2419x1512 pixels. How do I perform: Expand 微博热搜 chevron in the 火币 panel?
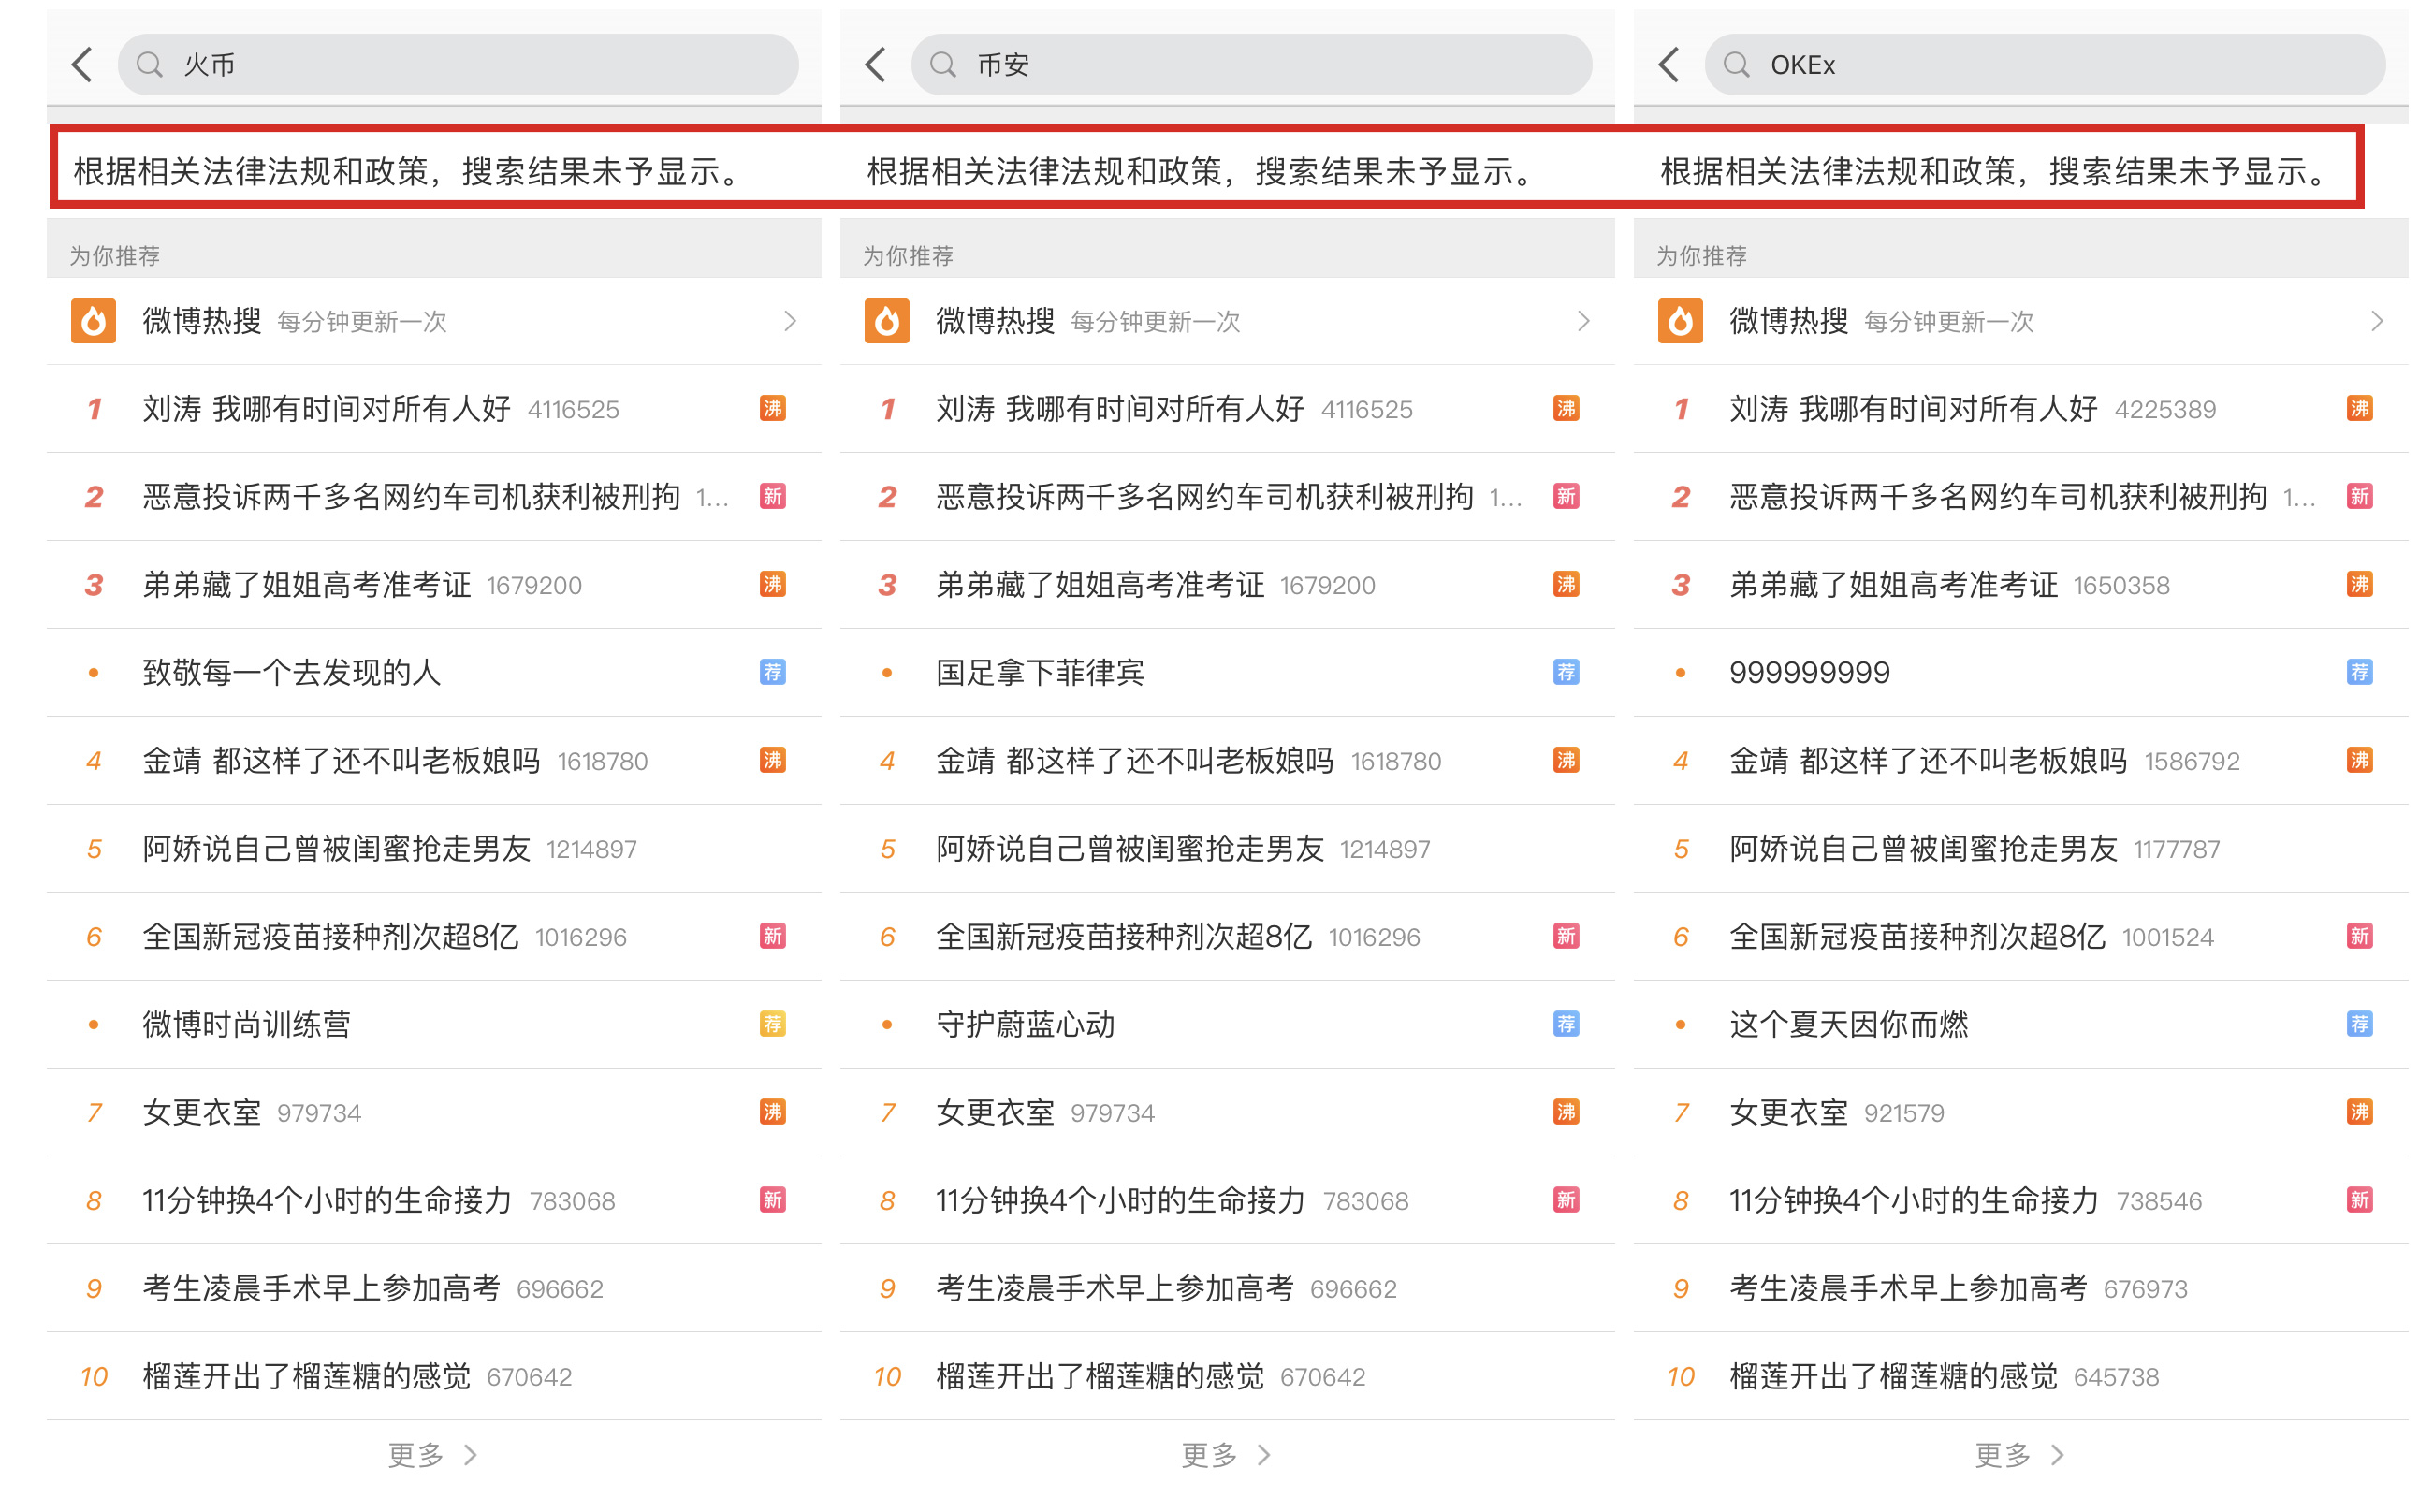coord(790,321)
